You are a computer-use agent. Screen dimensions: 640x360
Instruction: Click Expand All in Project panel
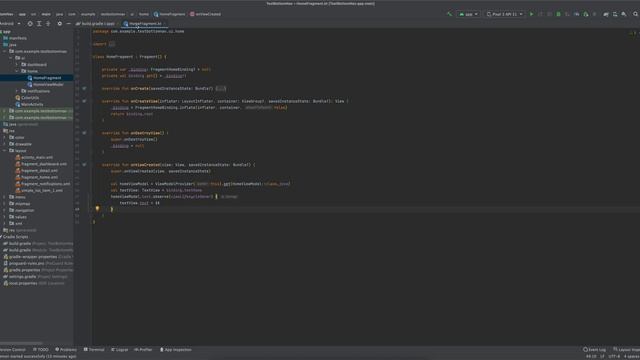tap(39, 24)
